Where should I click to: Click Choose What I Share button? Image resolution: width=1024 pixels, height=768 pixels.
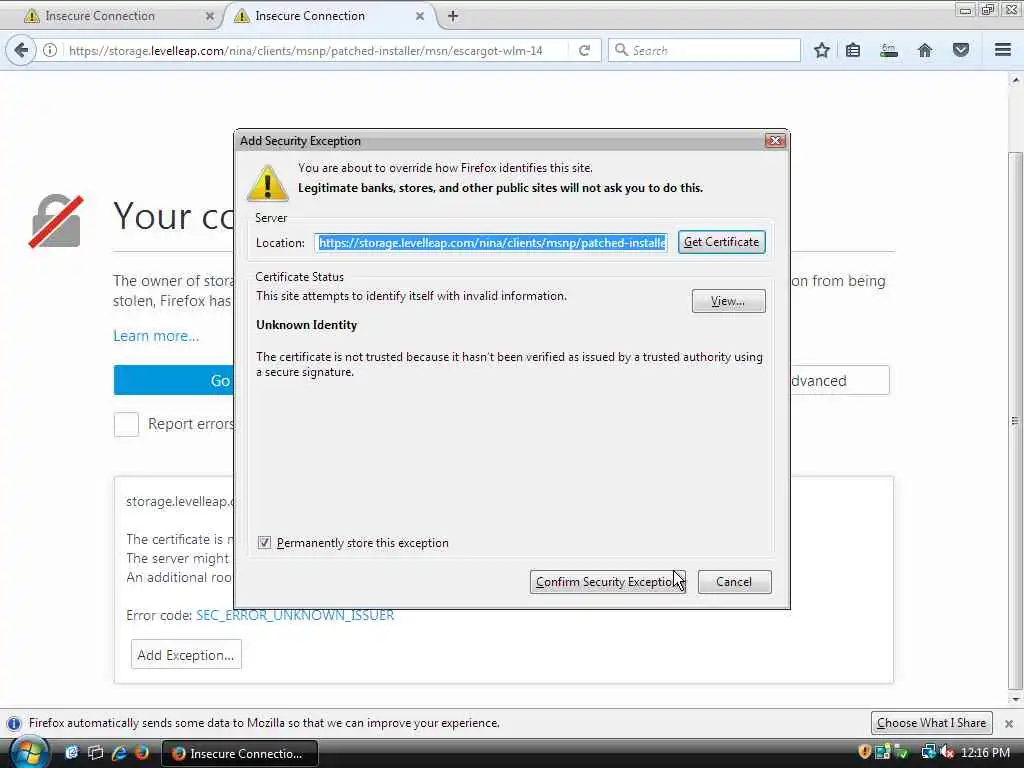pos(931,723)
